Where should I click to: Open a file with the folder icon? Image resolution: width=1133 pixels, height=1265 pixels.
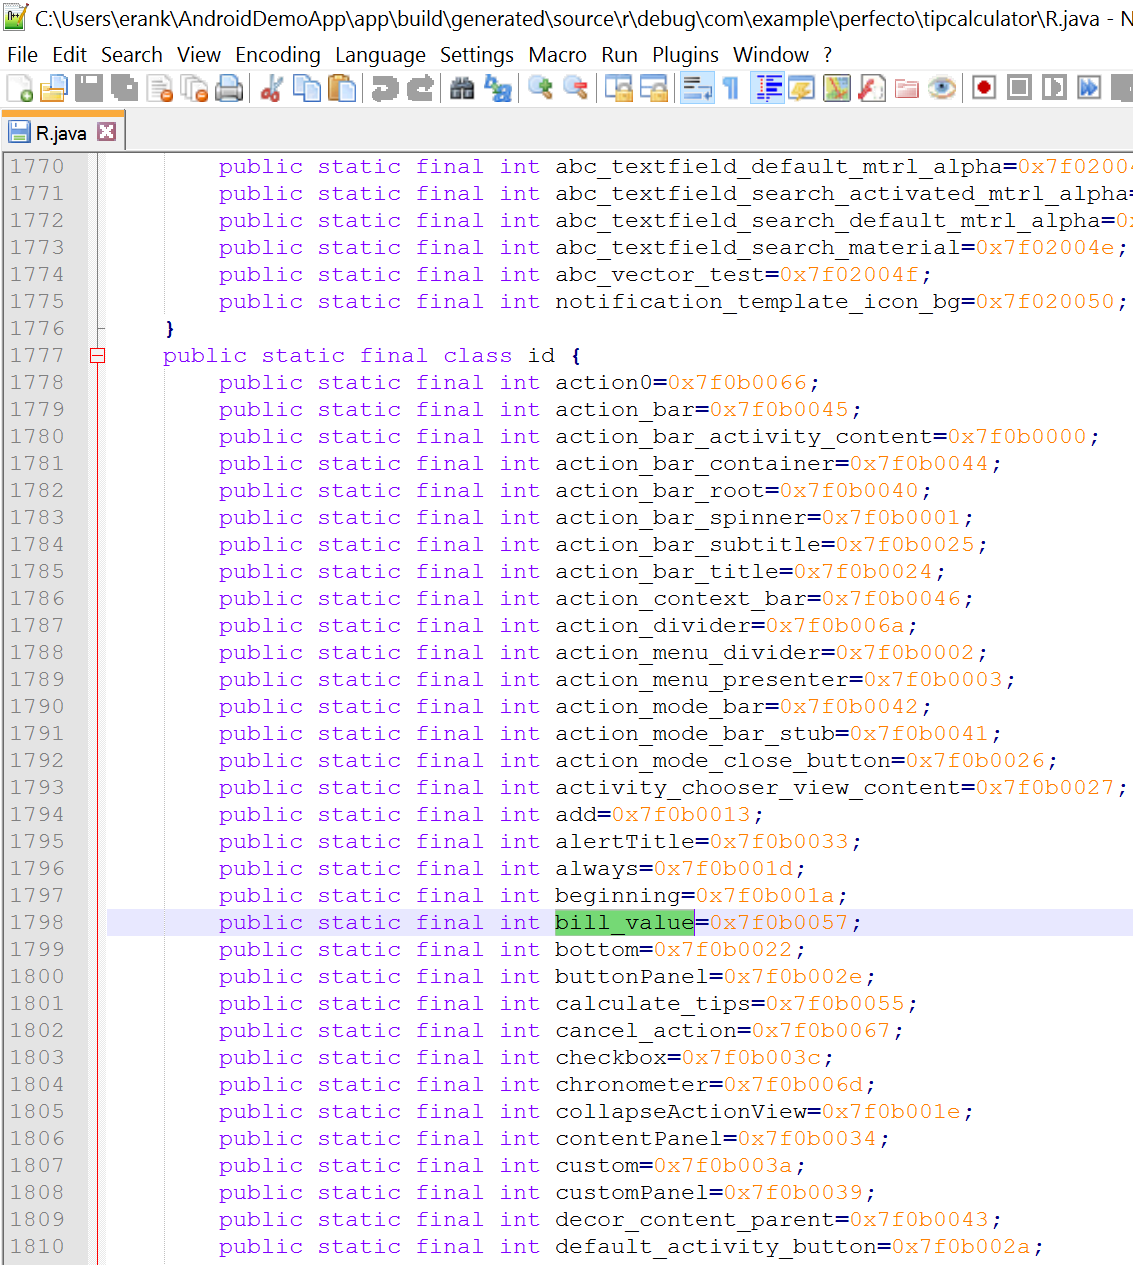coord(54,89)
